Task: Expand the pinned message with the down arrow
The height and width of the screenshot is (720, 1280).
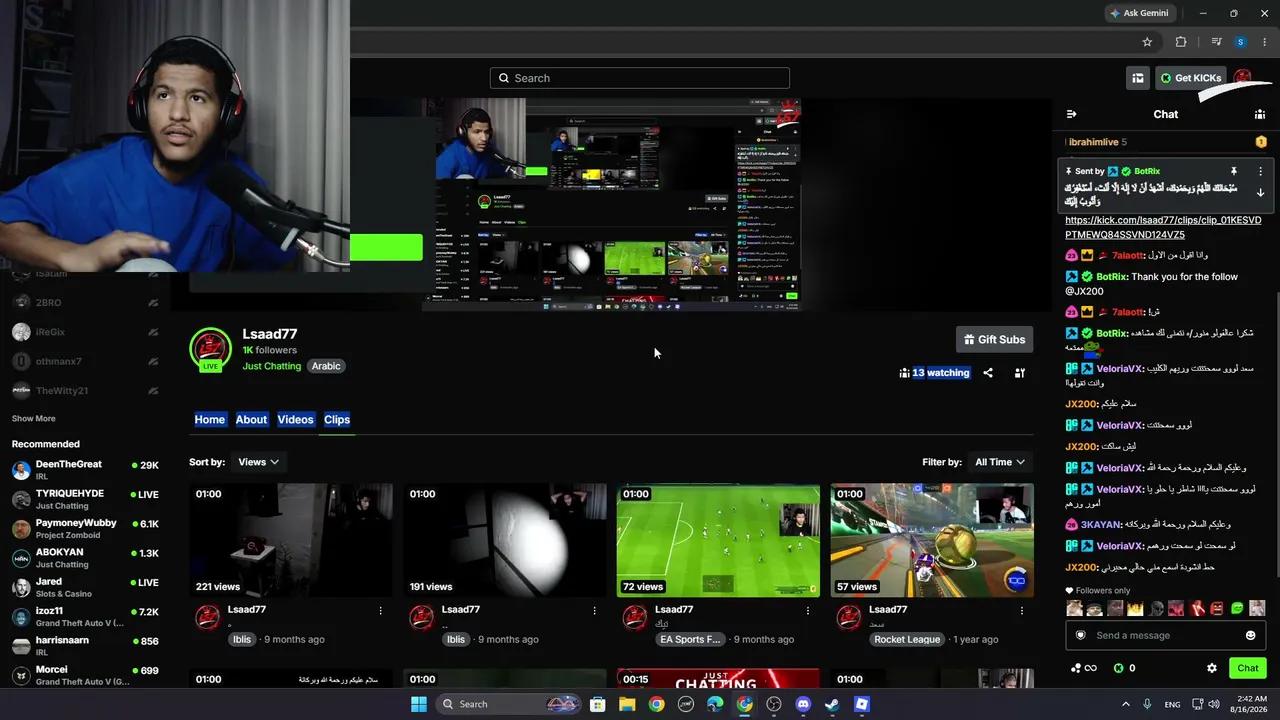Action: [1260, 193]
